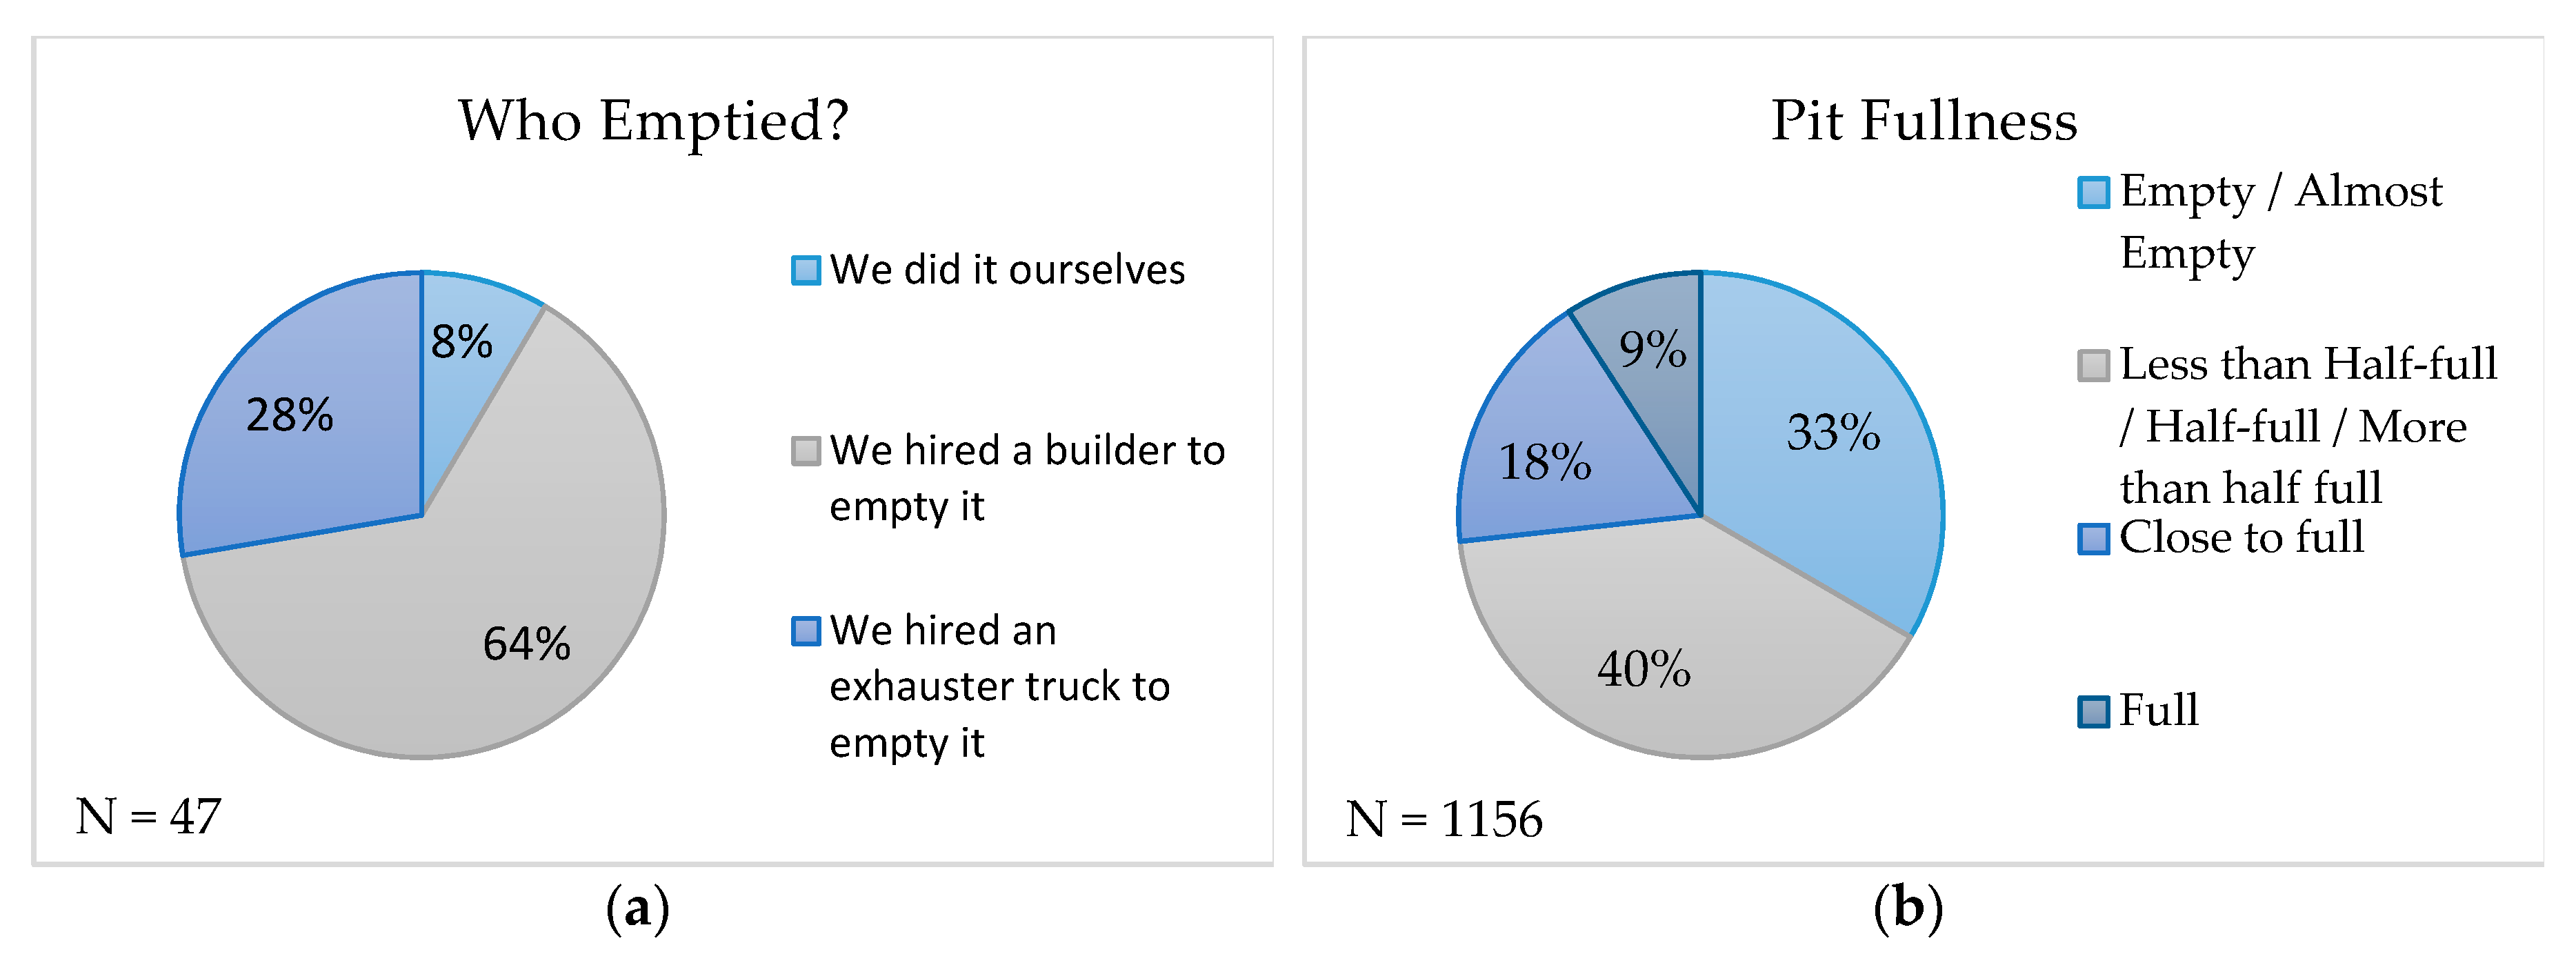This screenshot has height=972, width=2576.
Task: Click the '(b)' subfigure caption
Action: coord(1908,909)
